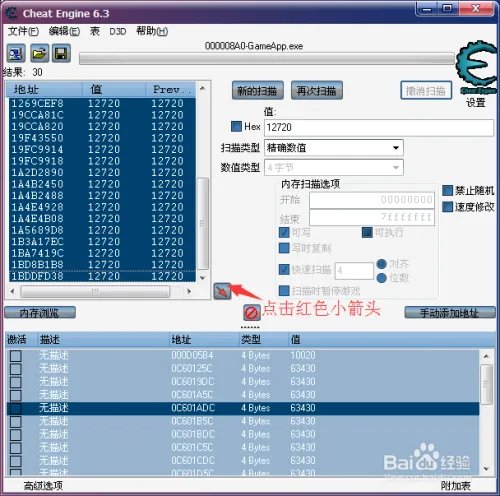Click address 0C601CDC in address table
Viewport: 500px width, 496px height.
coord(193,461)
